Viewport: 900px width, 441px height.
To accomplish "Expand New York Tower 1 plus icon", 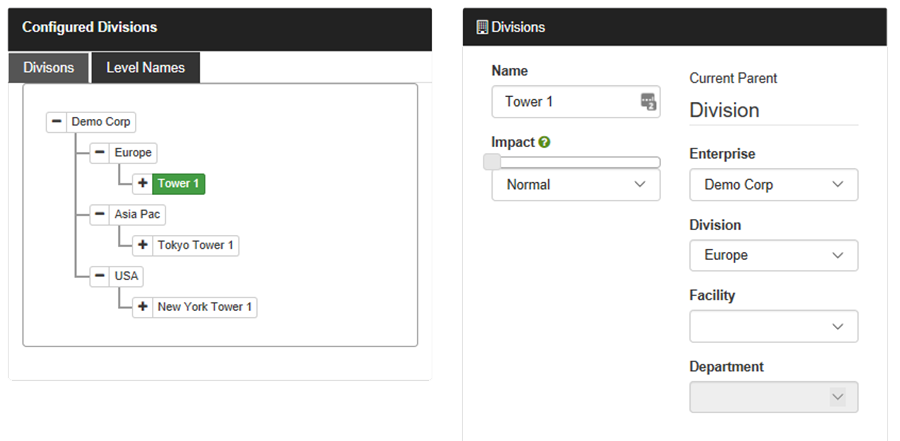I will click(x=142, y=307).
